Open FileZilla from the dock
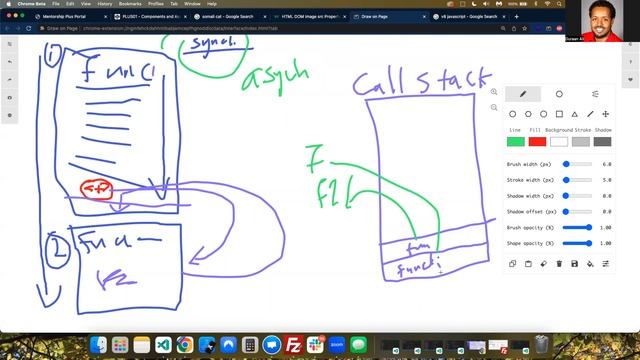 pyautogui.click(x=293, y=345)
